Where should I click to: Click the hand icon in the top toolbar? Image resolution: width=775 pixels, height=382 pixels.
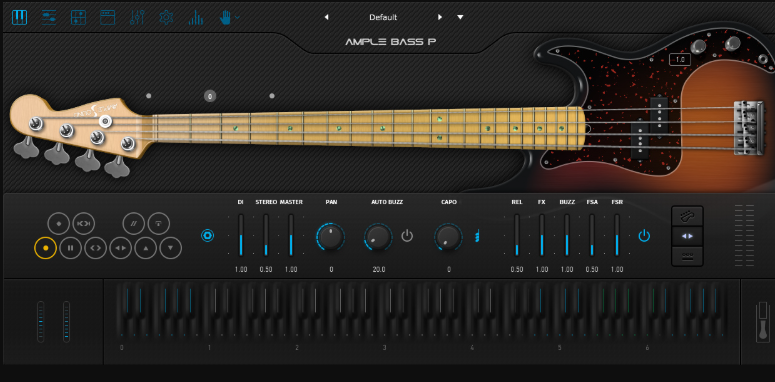(x=225, y=17)
